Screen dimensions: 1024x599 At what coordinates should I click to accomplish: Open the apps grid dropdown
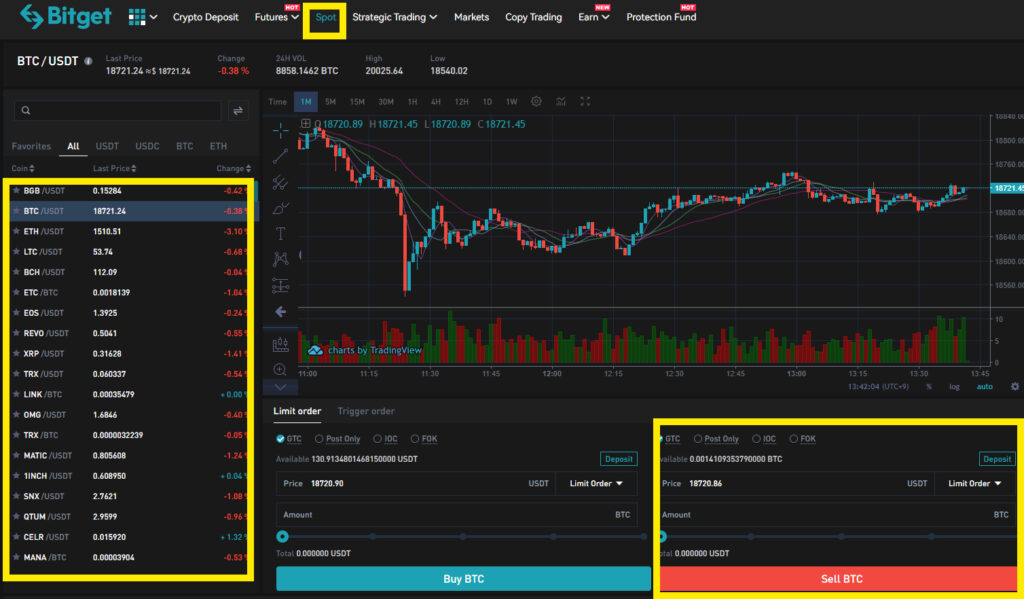click(142, 17)
